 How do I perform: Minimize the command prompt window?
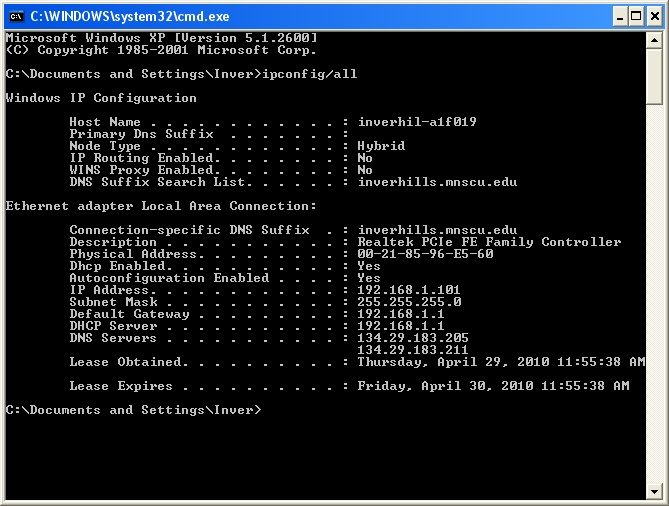[620, 17]
